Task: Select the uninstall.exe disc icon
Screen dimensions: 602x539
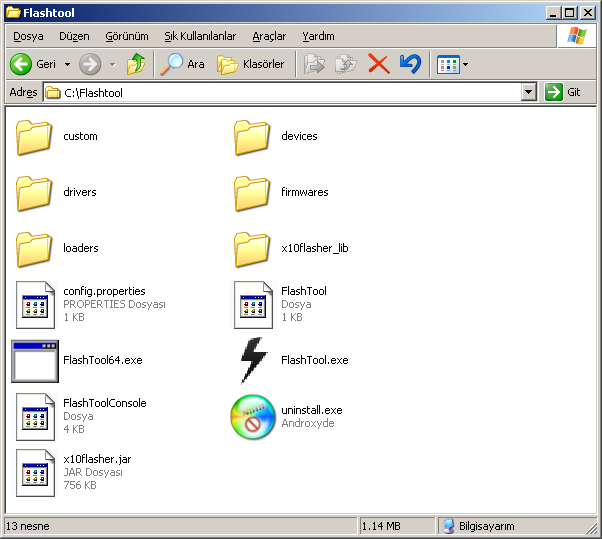Action: pyautogui.click(x=253, y=417)
